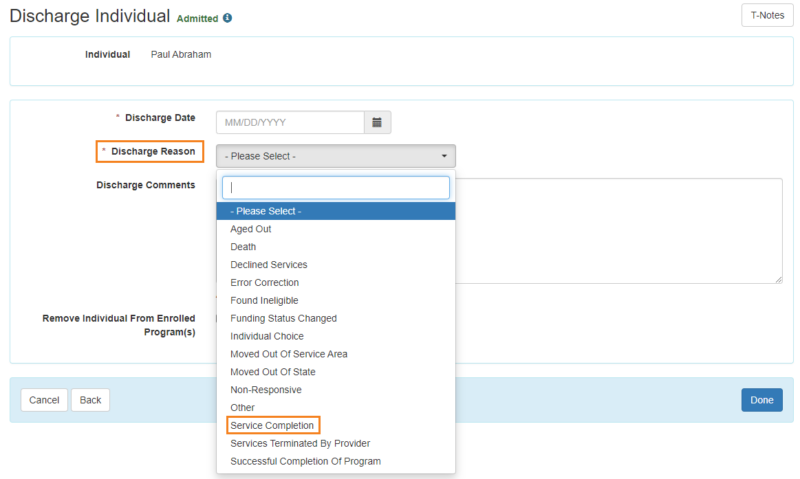
Task: Select 'Individual Choice' from the list
Action: [266, 336]
